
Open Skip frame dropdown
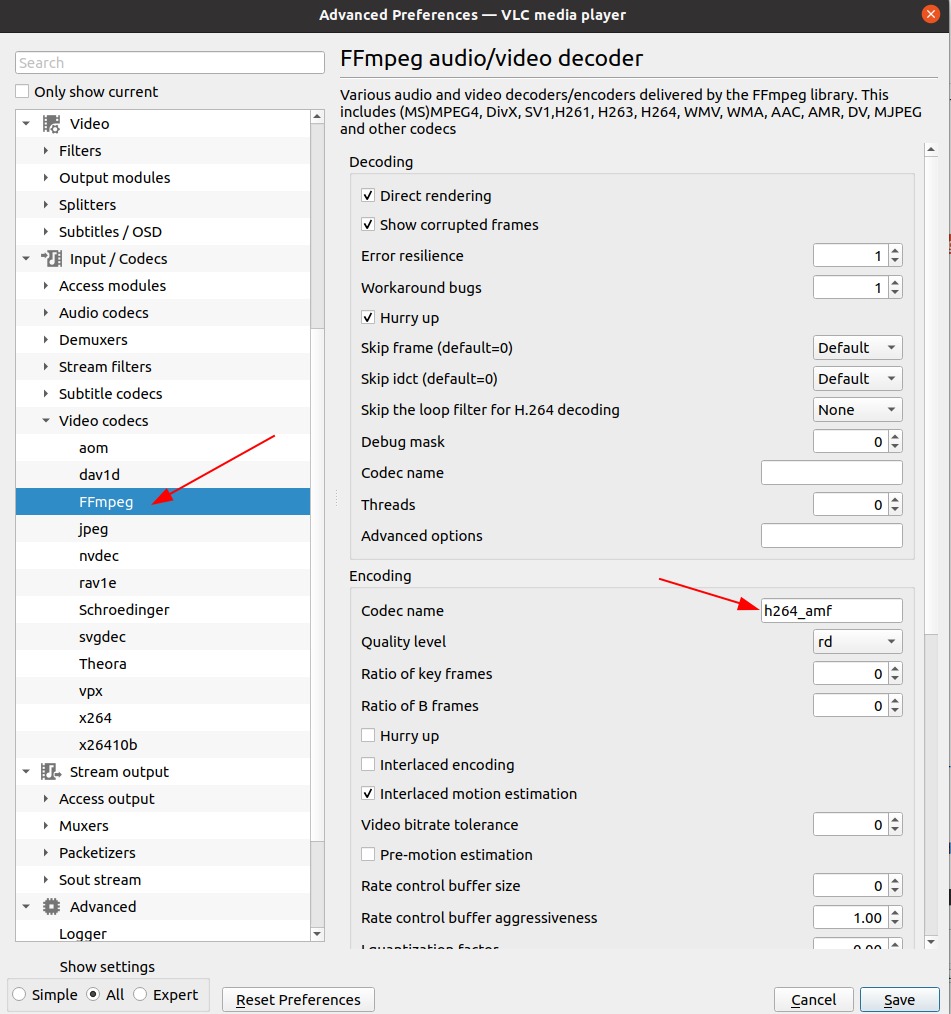click(x=857, y=348)
